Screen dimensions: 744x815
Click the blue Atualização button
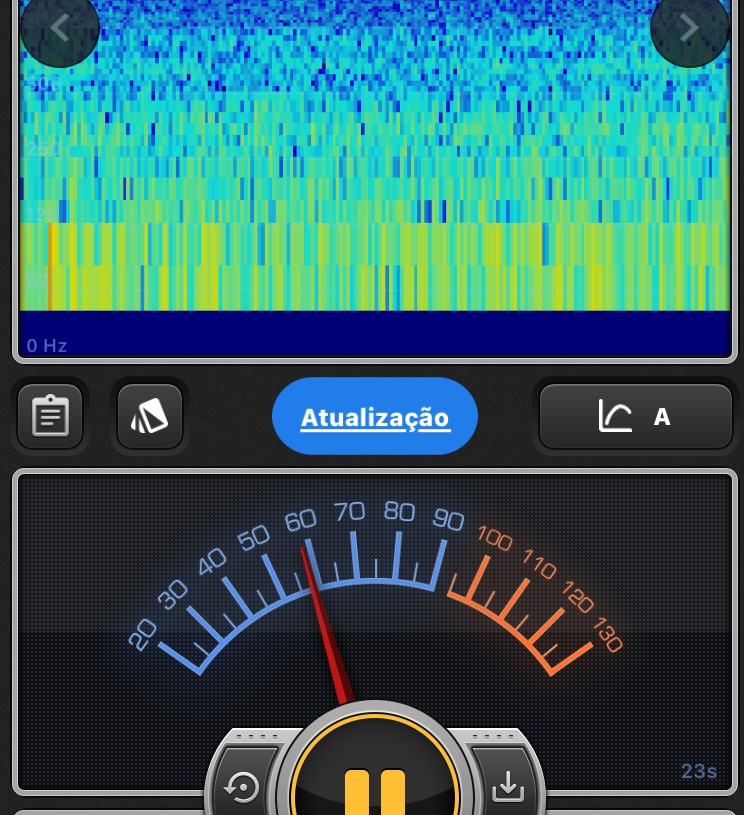pyautogui.click(x=375, y=416)
